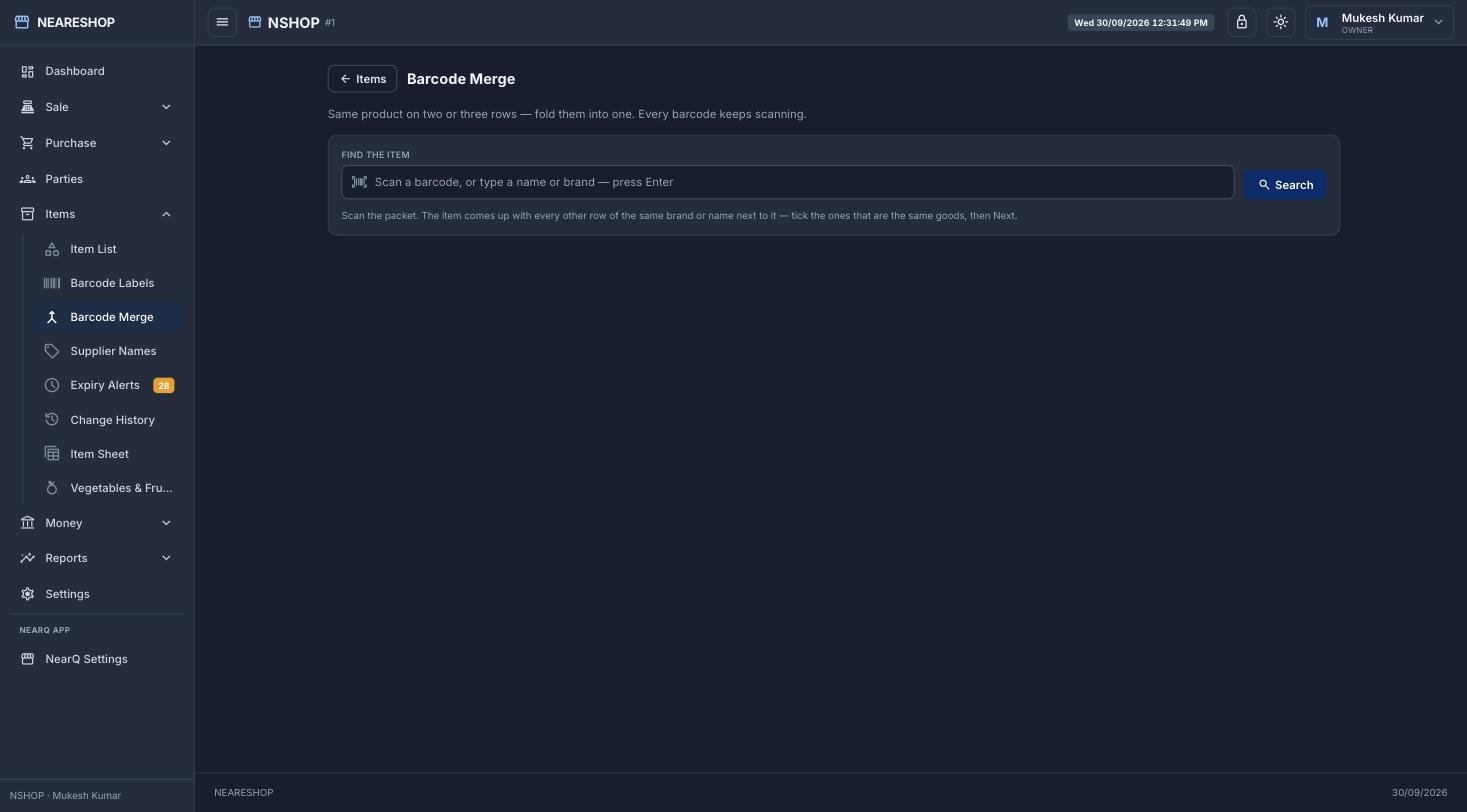
Task: Click the NSHOP store icon in header
Action: click(x=254, y=22)
